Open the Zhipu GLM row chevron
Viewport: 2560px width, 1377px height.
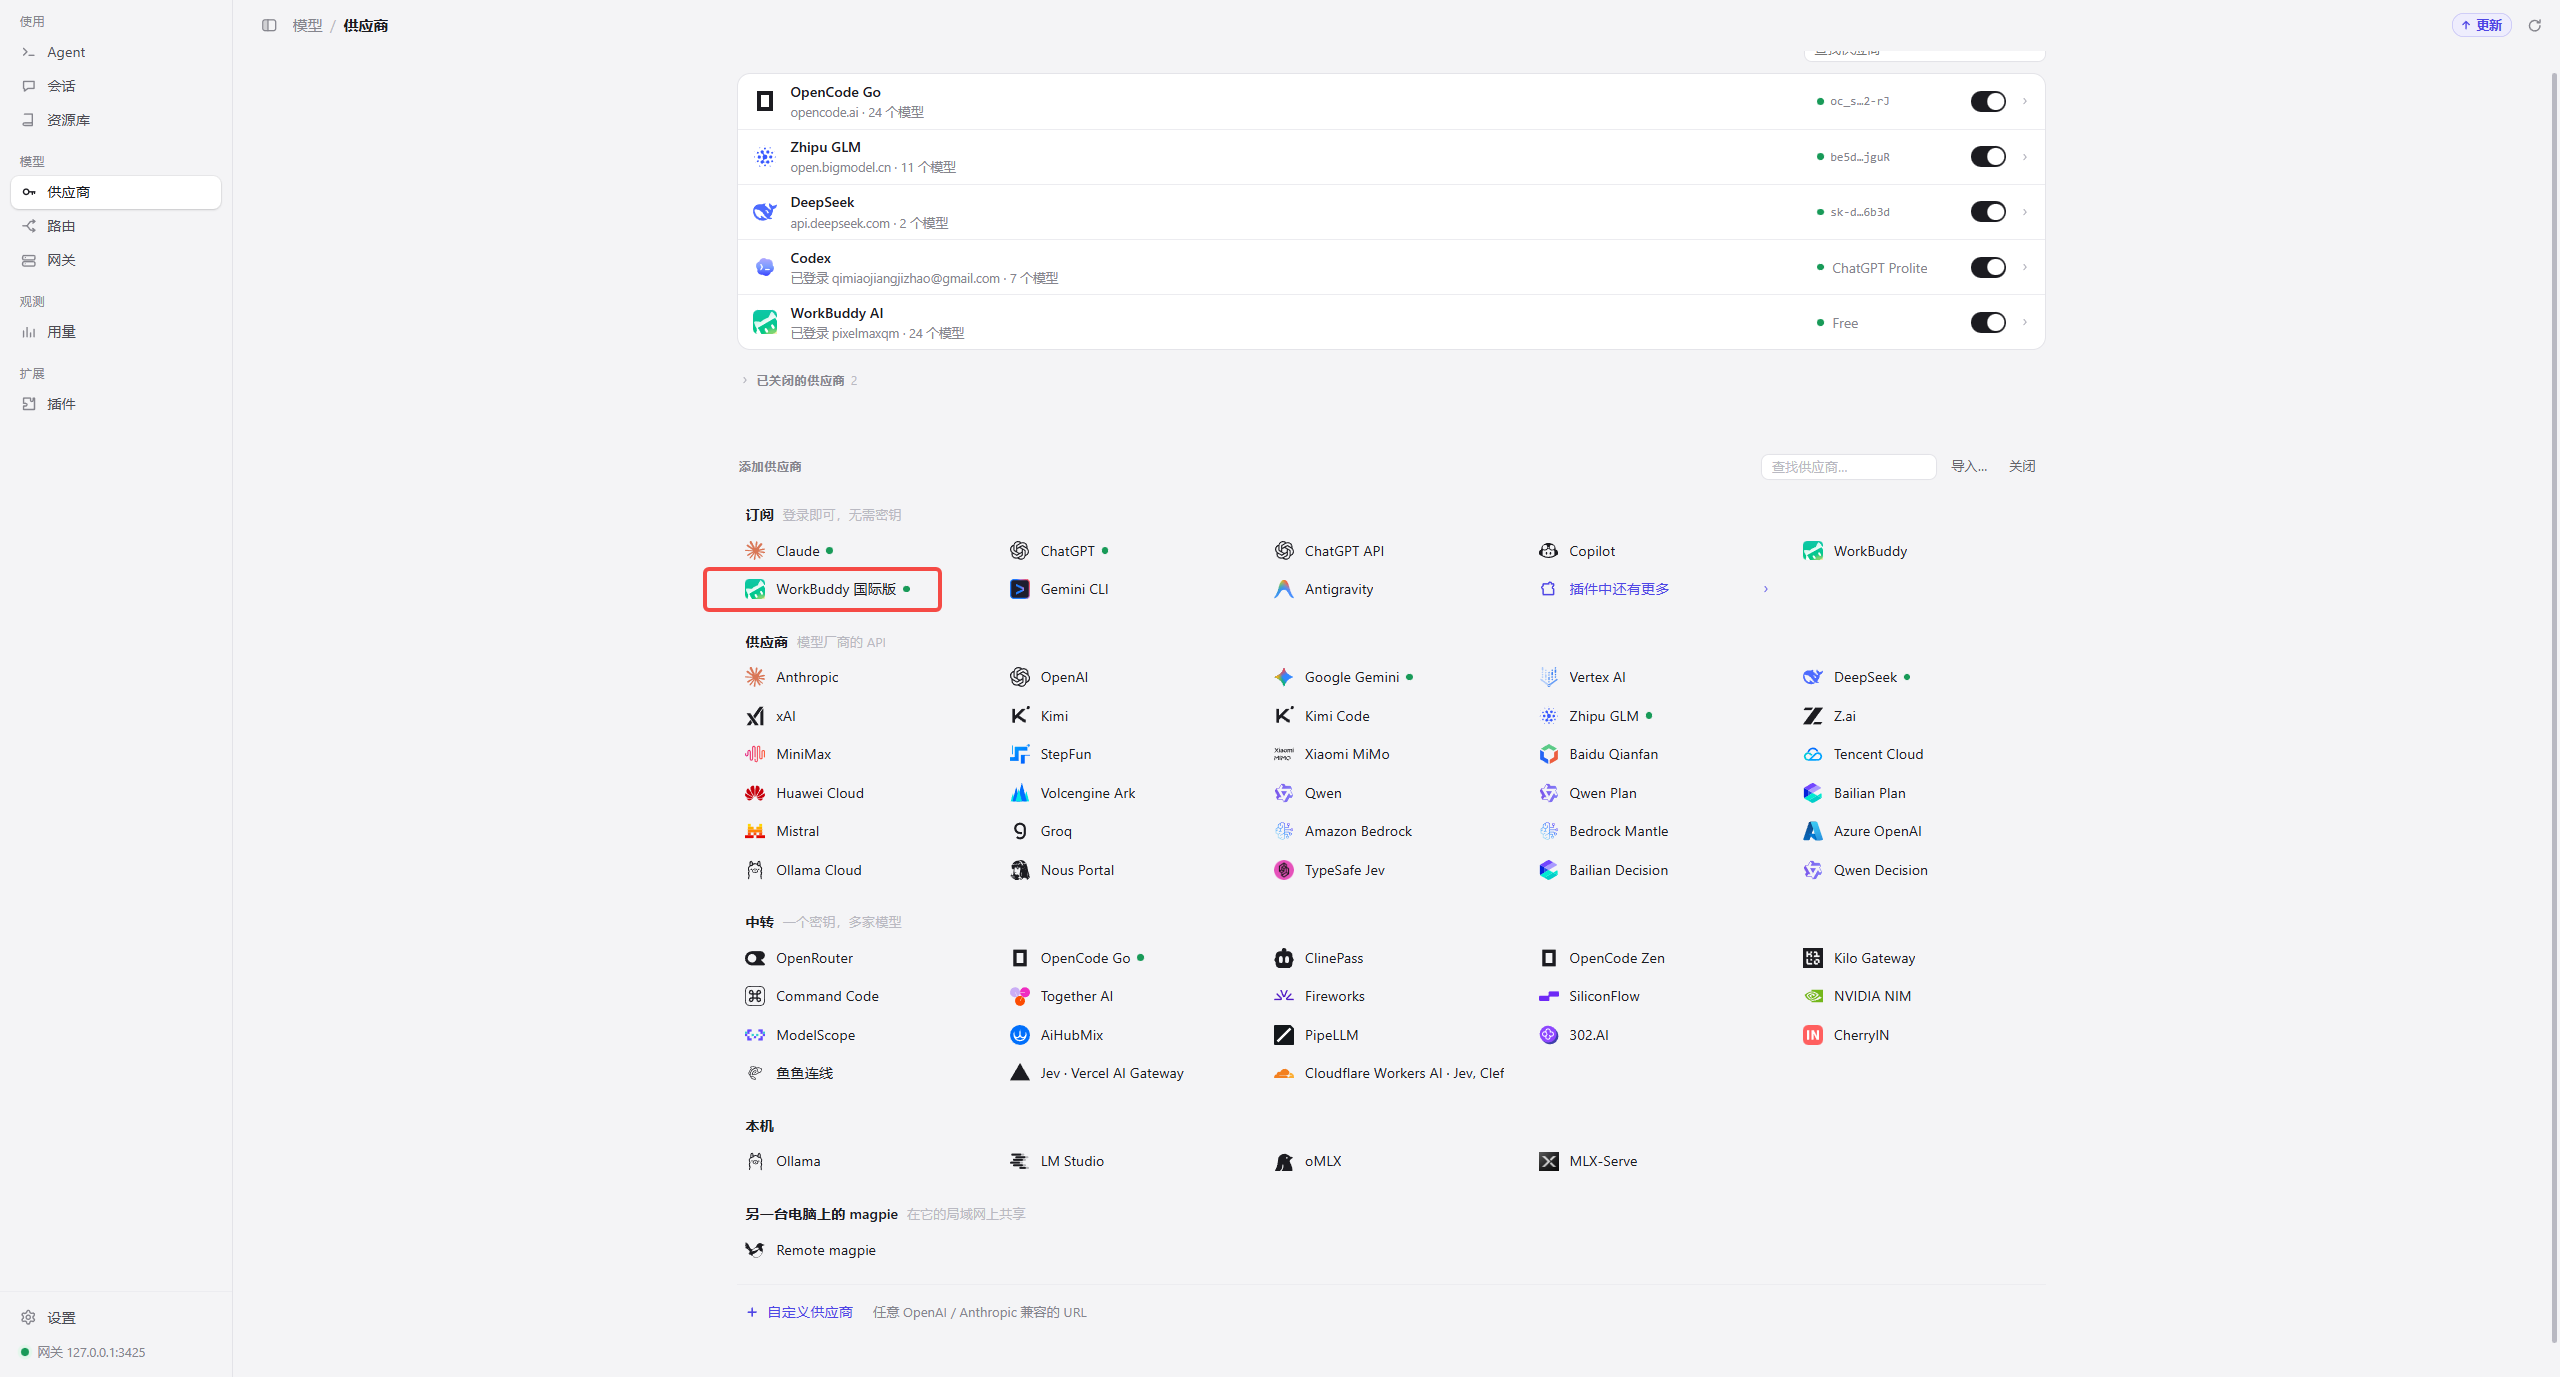tap(2025, 156)
